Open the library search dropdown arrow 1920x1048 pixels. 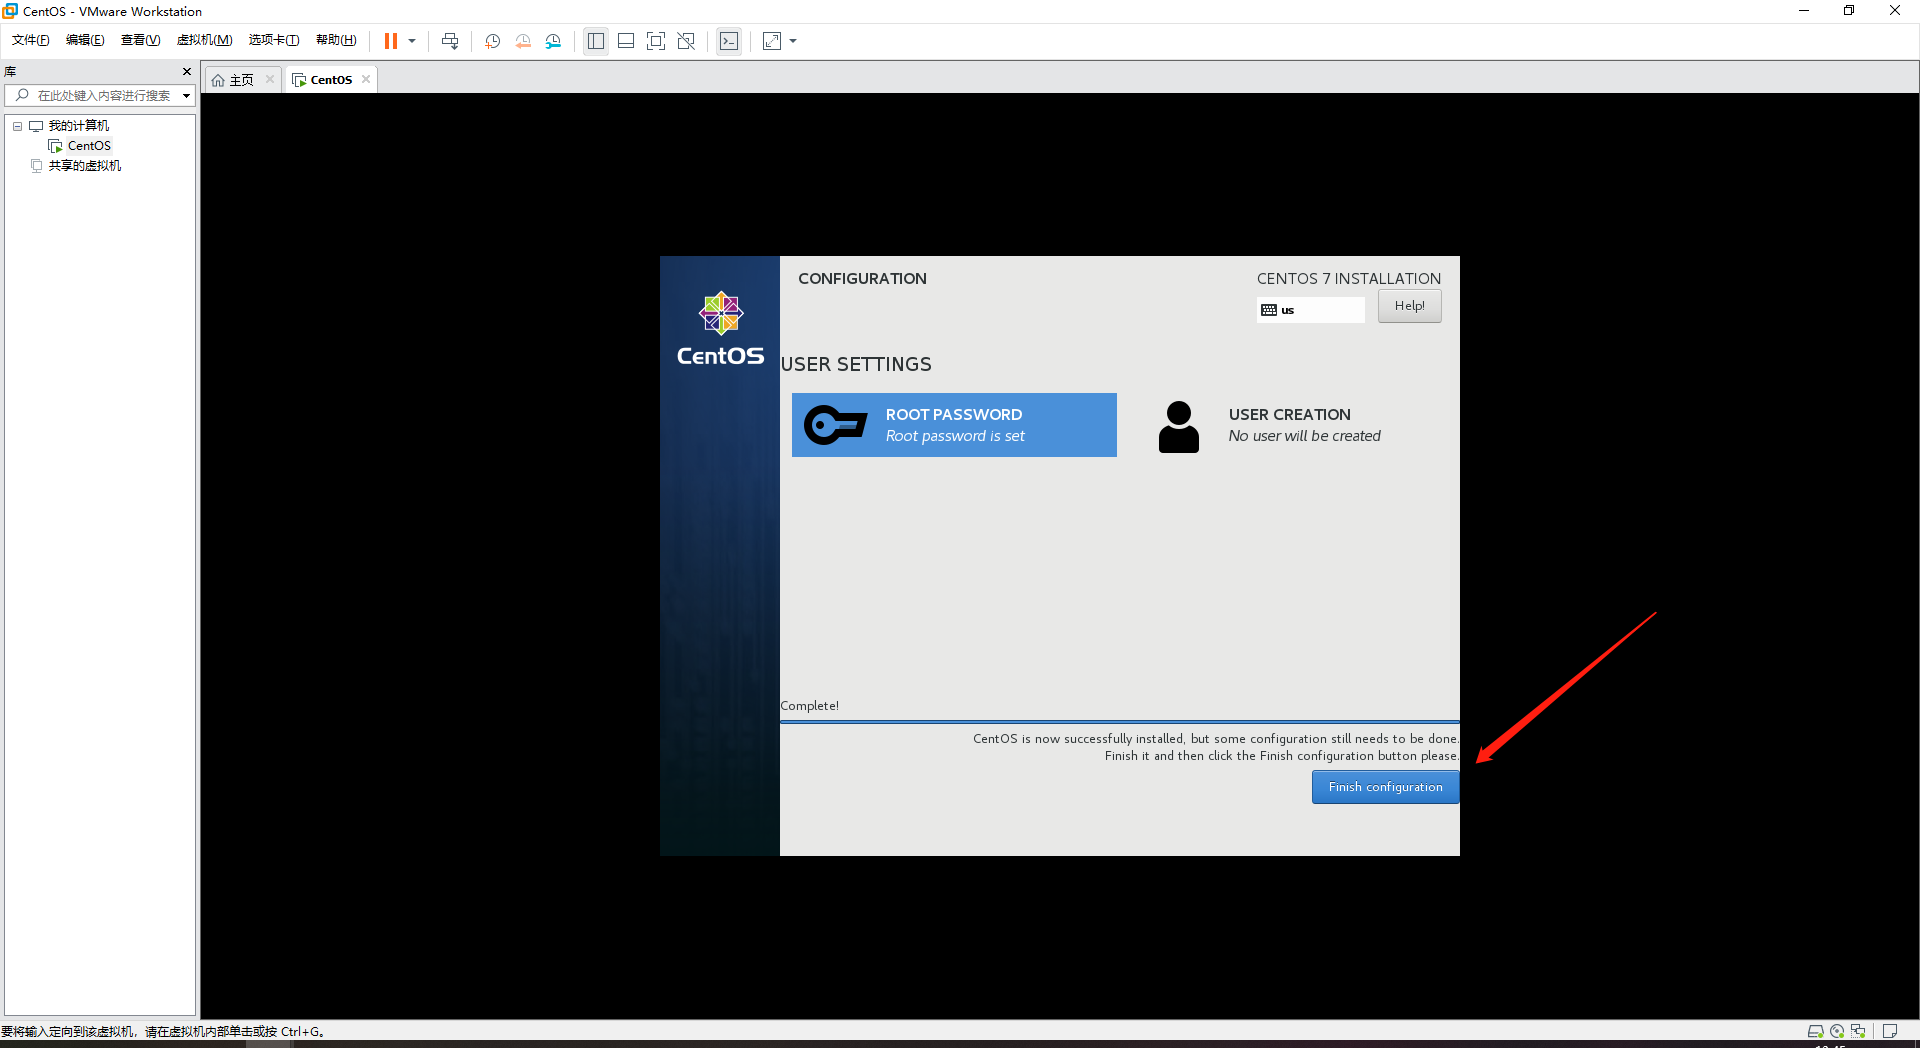[x=186, y=96]
